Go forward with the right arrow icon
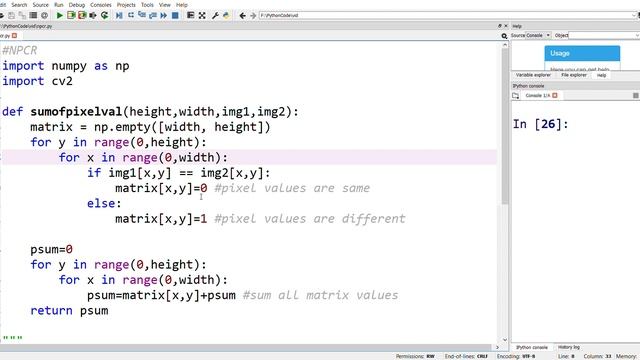Viewport: 640px width, 360px height. (x=253, y=16)
